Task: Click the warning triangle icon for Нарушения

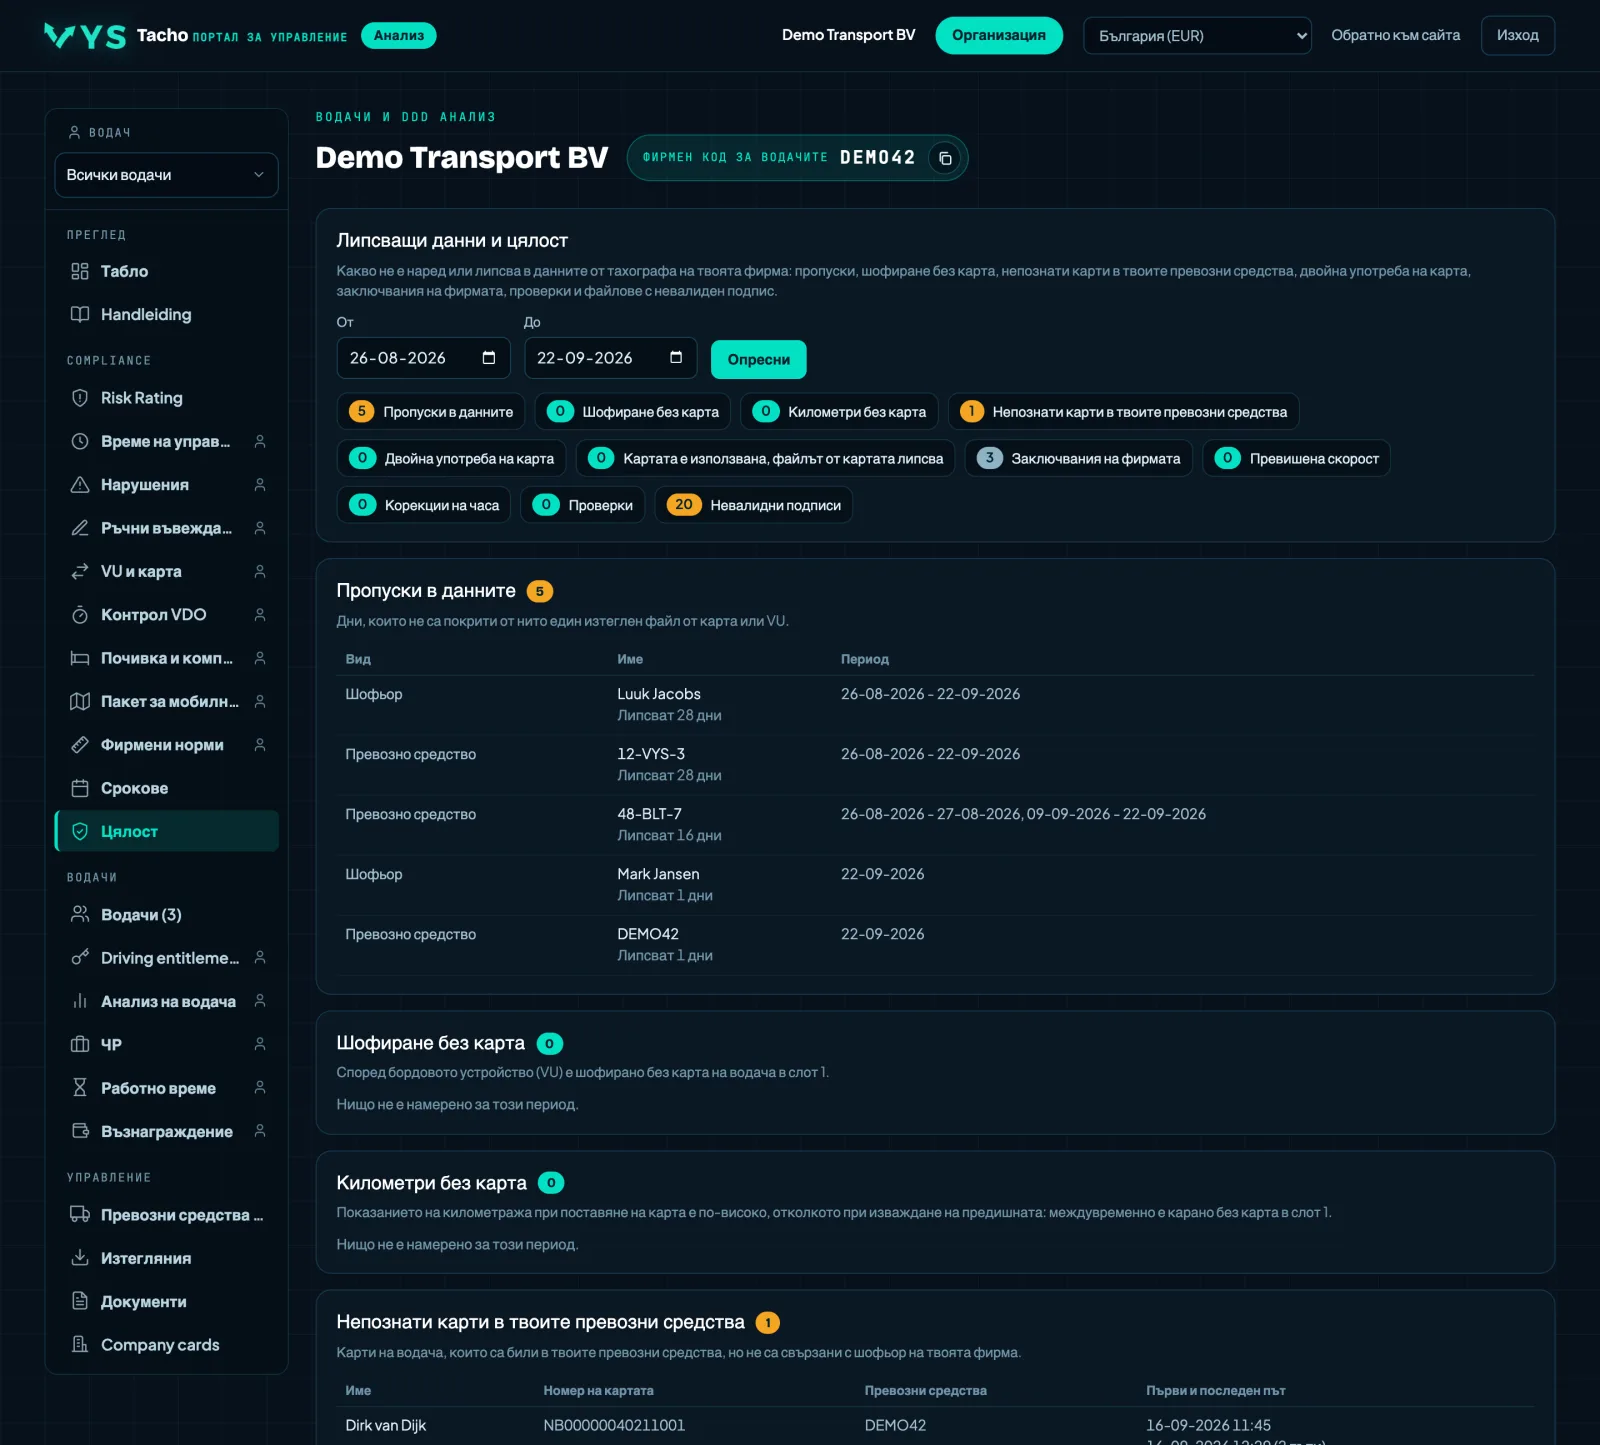Action: [80, 485]
